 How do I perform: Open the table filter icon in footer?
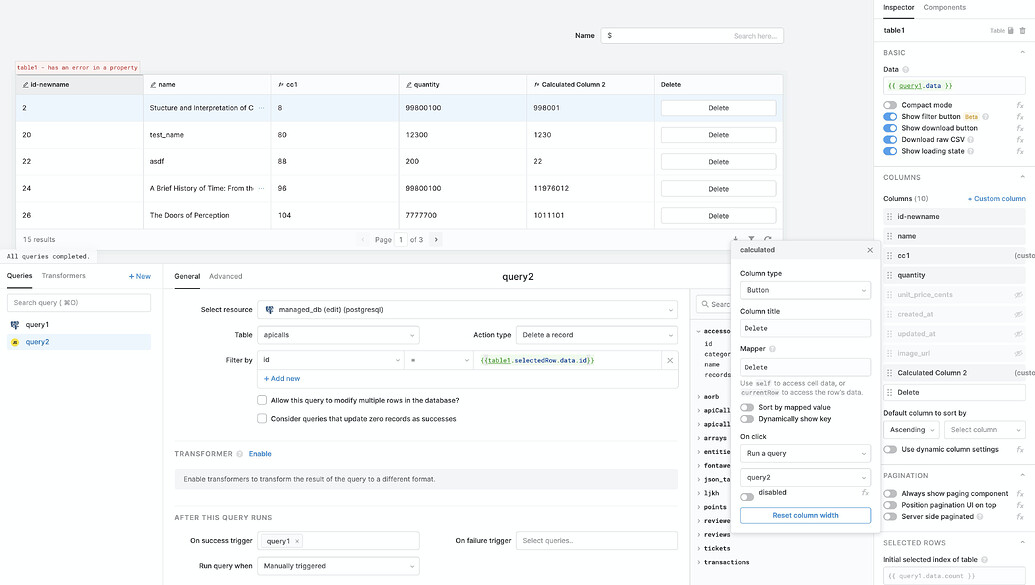(x=753, y=238)
